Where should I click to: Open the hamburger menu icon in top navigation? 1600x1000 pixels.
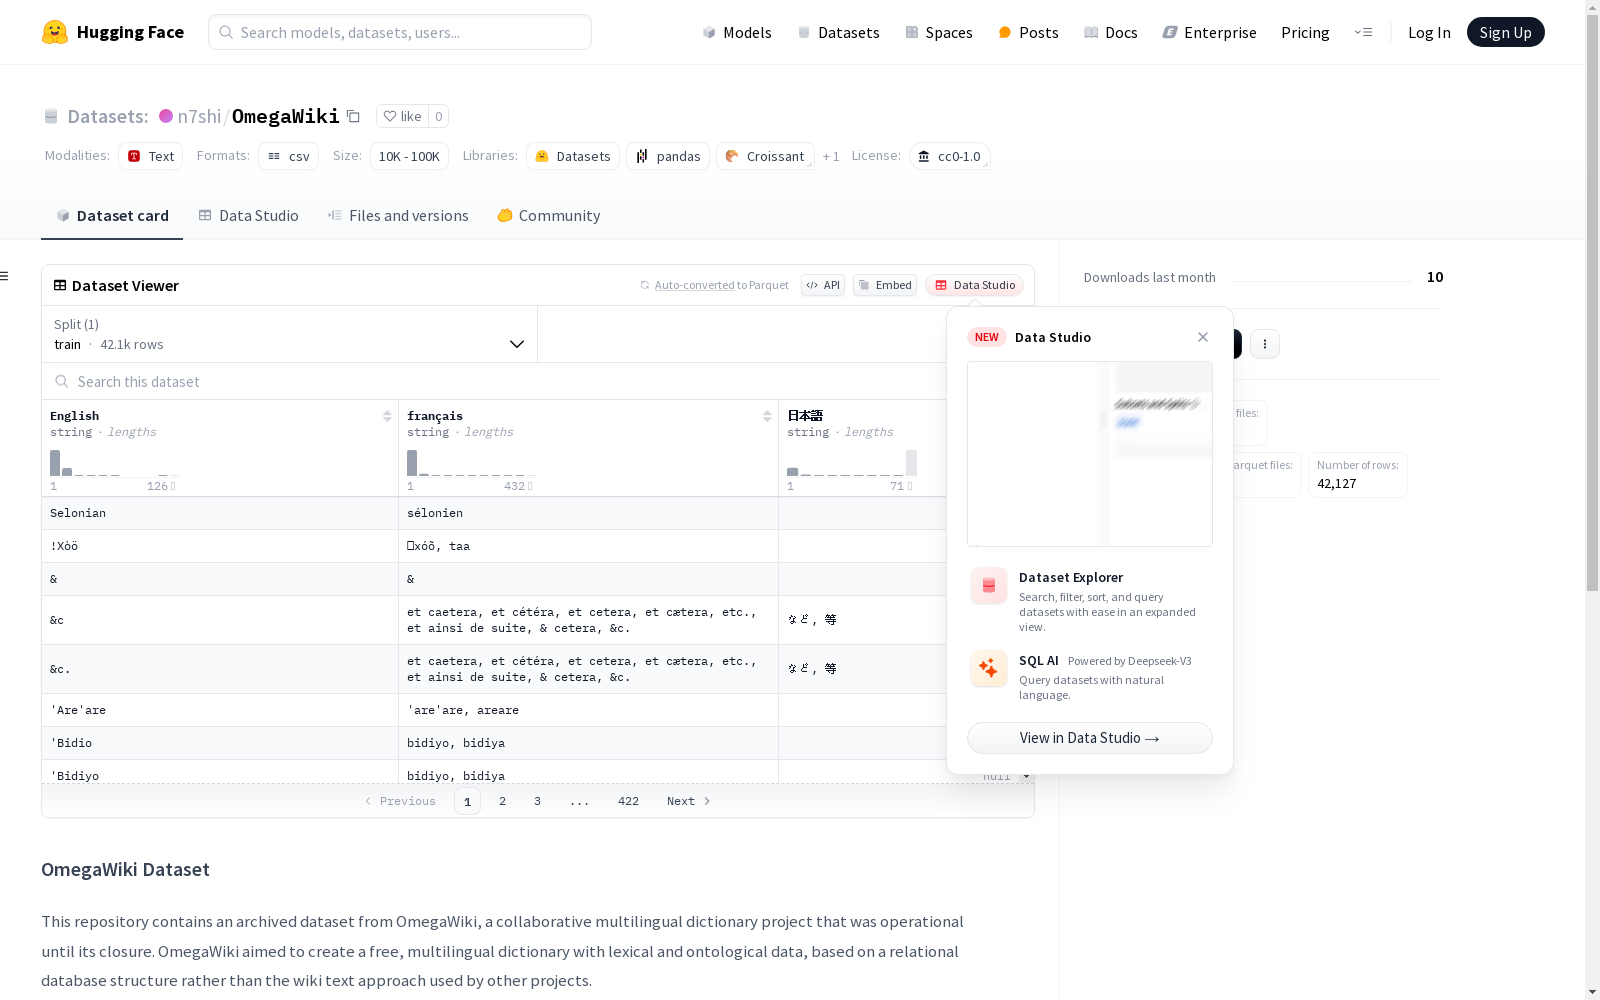pos(1363,32)
